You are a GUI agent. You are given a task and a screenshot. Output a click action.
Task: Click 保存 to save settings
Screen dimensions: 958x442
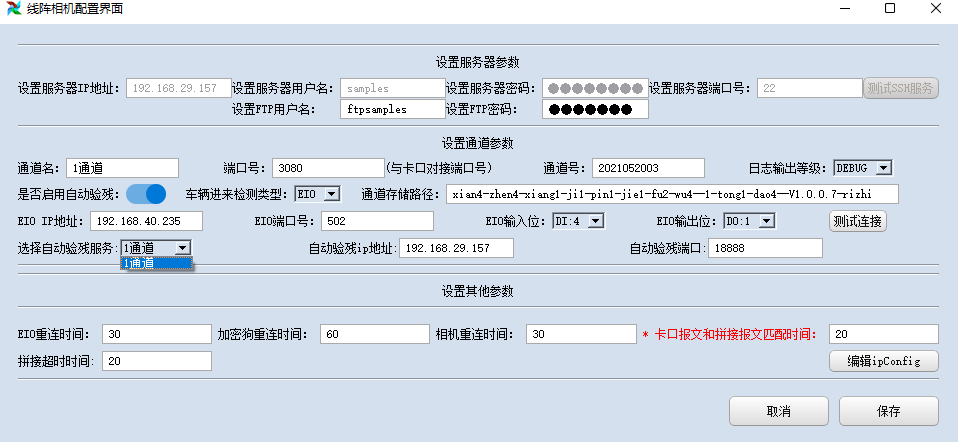[889, 411]
